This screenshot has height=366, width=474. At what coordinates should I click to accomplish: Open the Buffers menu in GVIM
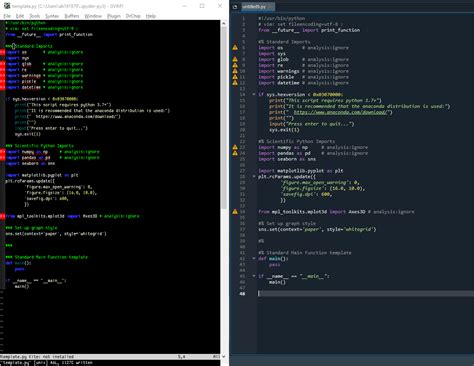click(x=72, y=16)
